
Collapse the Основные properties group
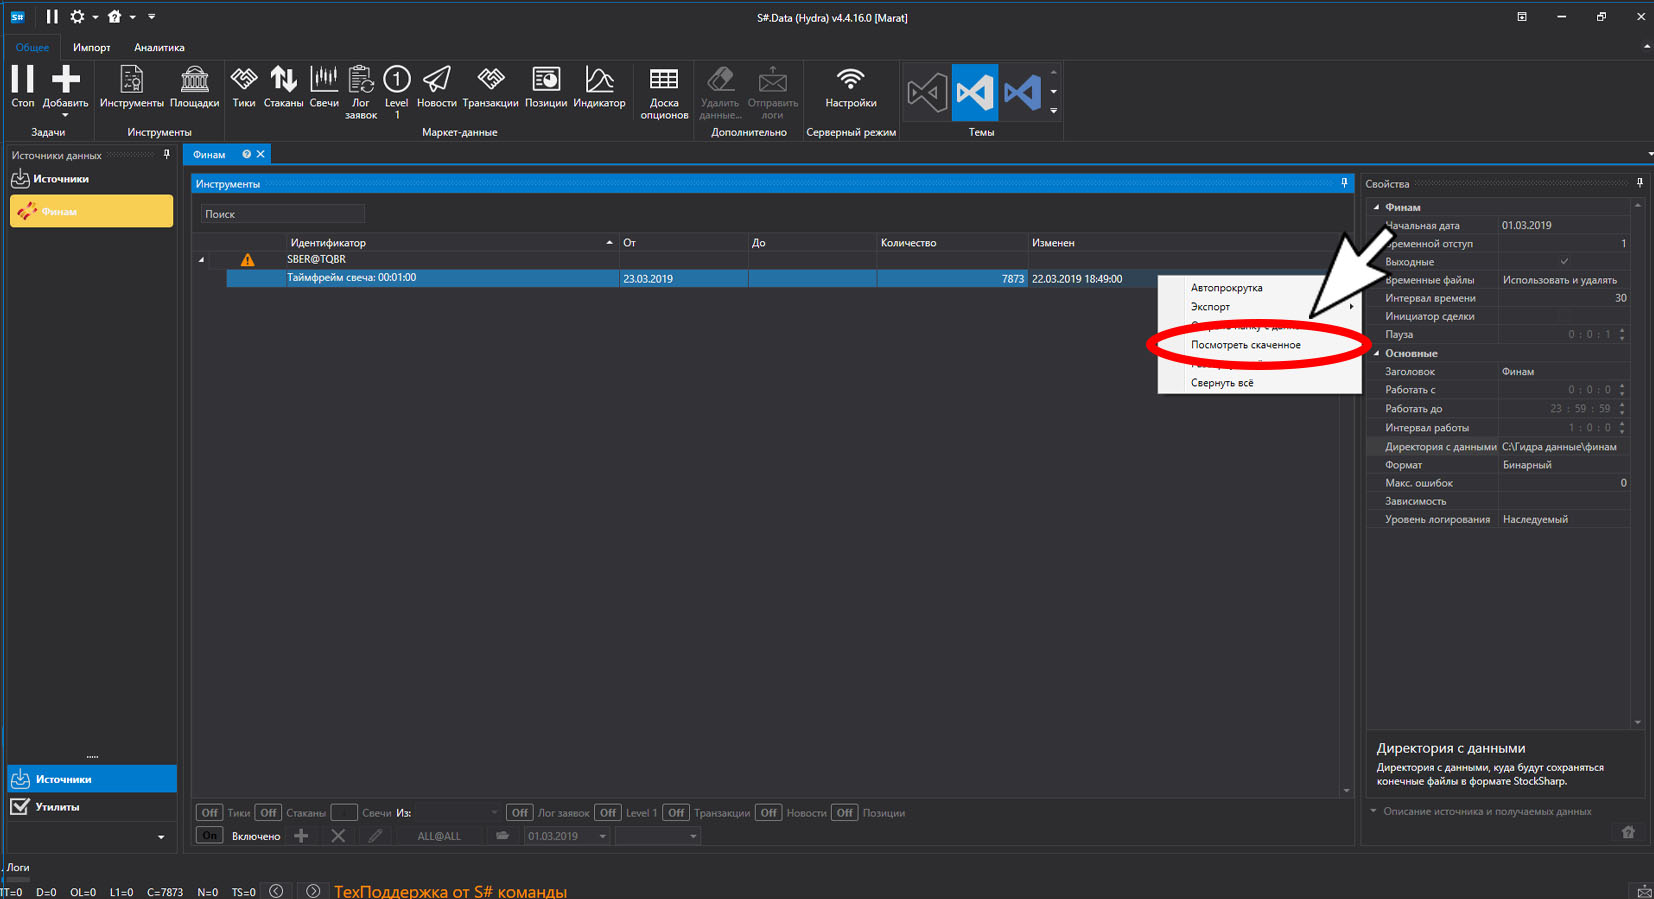point(1377,353)
